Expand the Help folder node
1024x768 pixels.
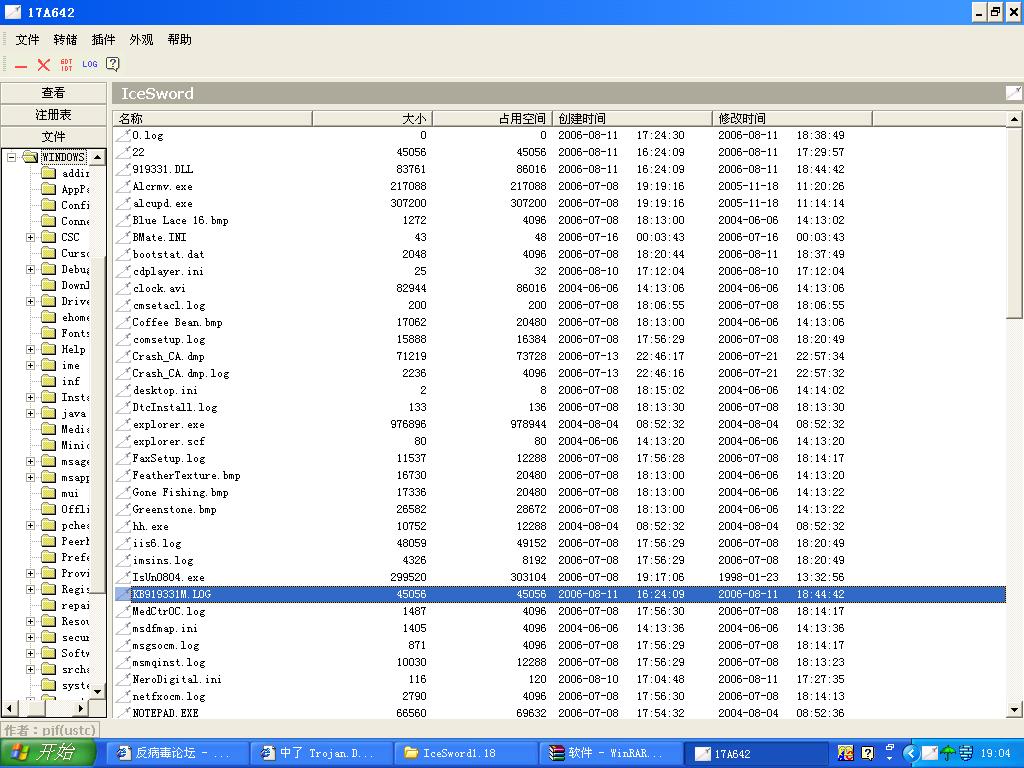tap(31, 349)
